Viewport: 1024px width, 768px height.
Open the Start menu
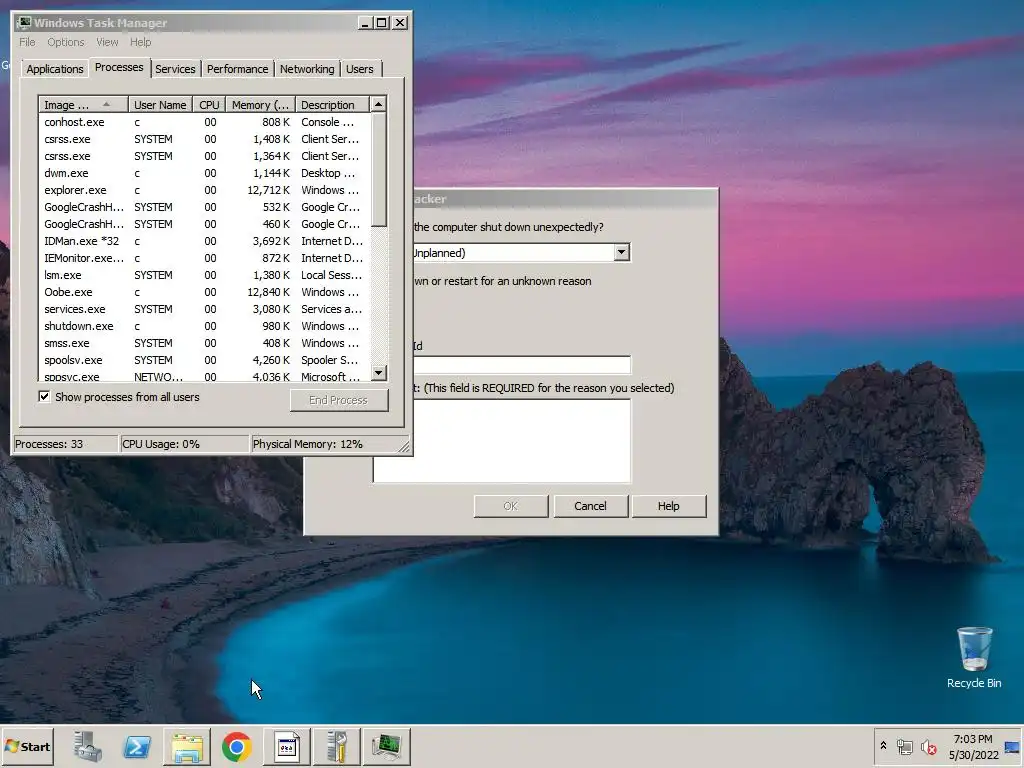point(27,746)
